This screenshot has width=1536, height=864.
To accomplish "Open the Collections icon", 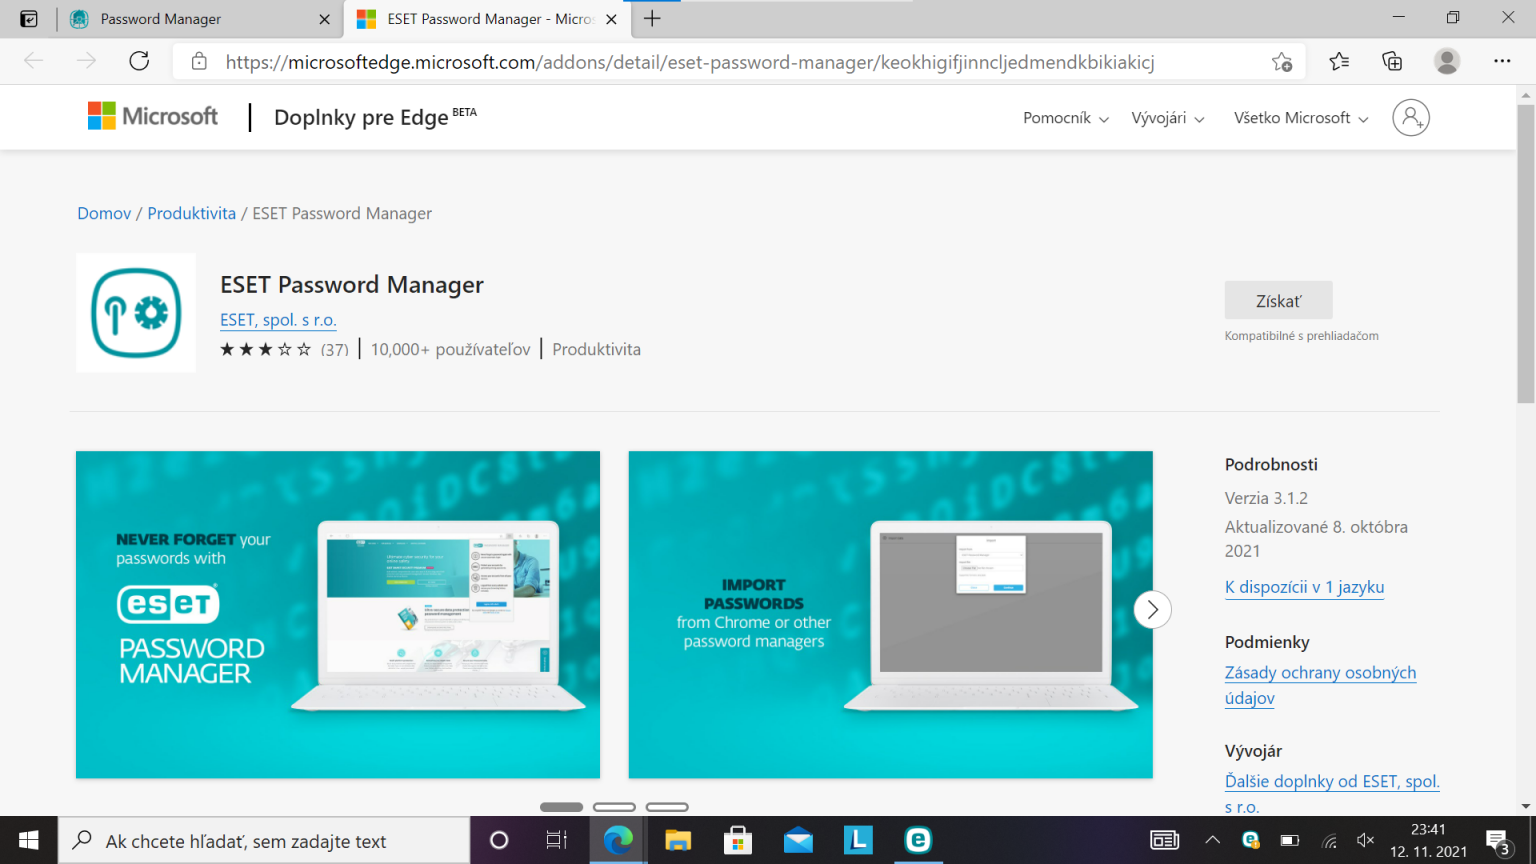I will pos(1392,61).
